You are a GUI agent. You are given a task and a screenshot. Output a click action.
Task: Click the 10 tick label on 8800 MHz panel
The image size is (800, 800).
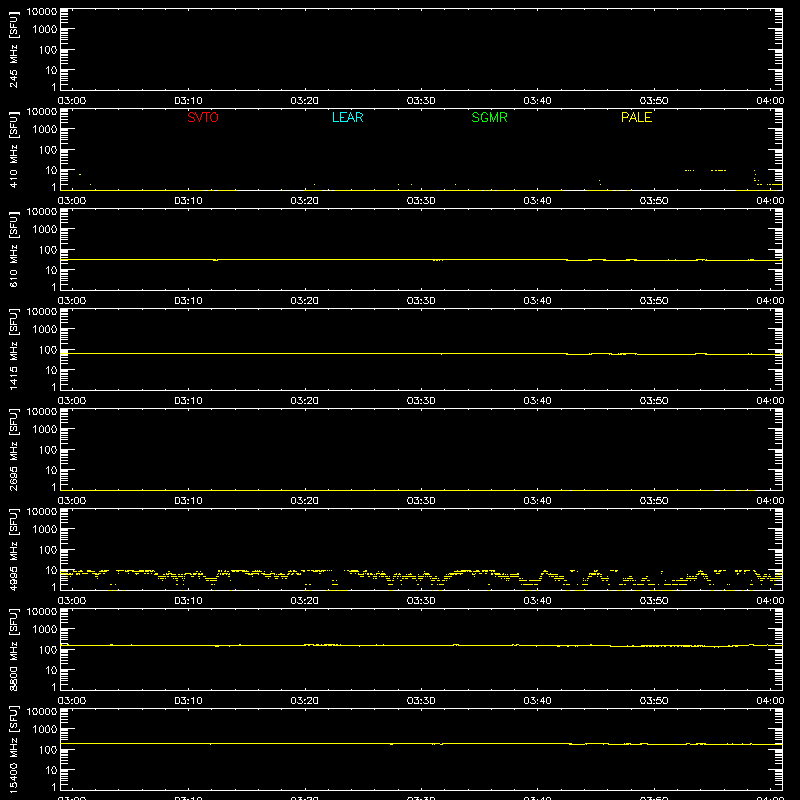[x=51, y=670]
